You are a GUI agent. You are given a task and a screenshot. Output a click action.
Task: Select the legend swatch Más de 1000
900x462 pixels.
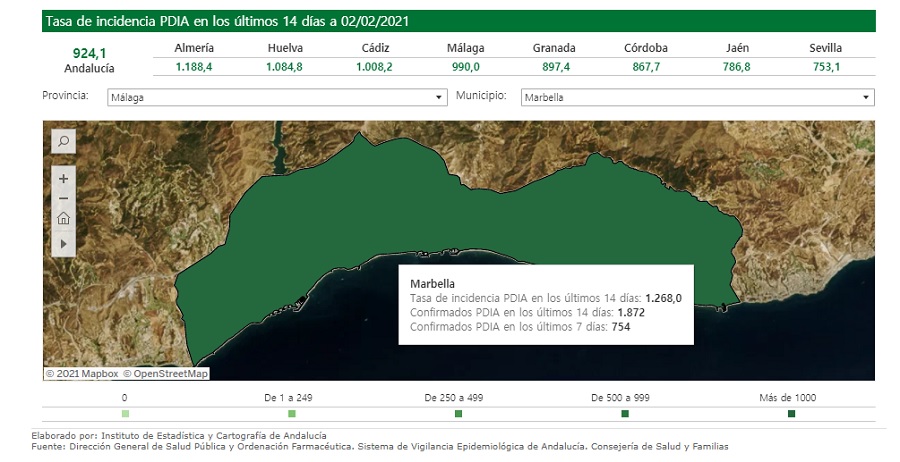click(x=792, y=414)
